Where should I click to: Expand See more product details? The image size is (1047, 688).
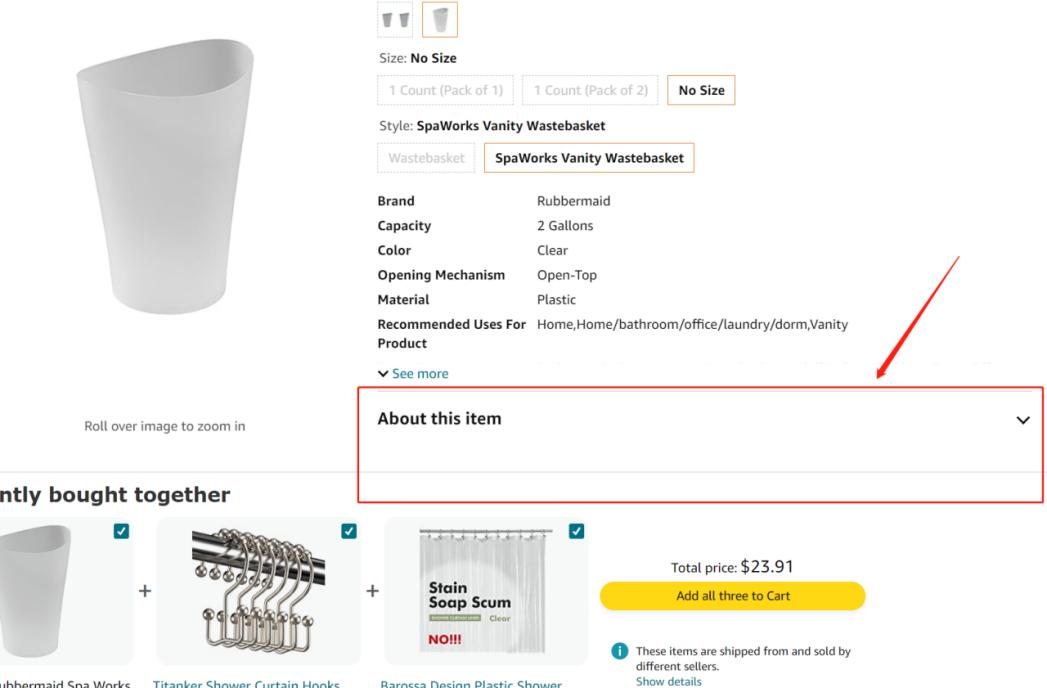[413, 374]
